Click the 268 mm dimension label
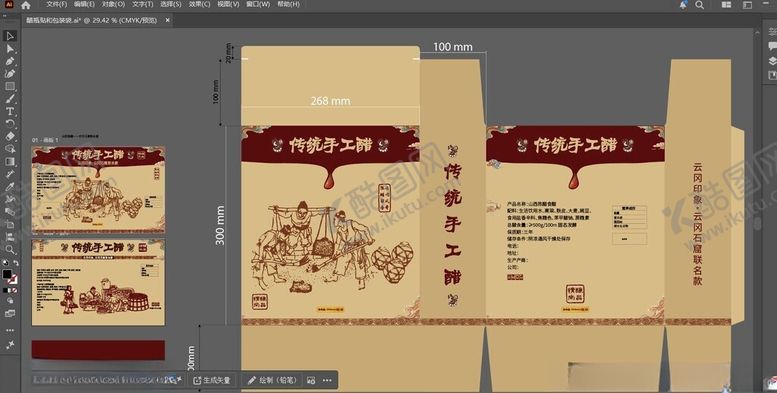 click(x=331, y=101)
